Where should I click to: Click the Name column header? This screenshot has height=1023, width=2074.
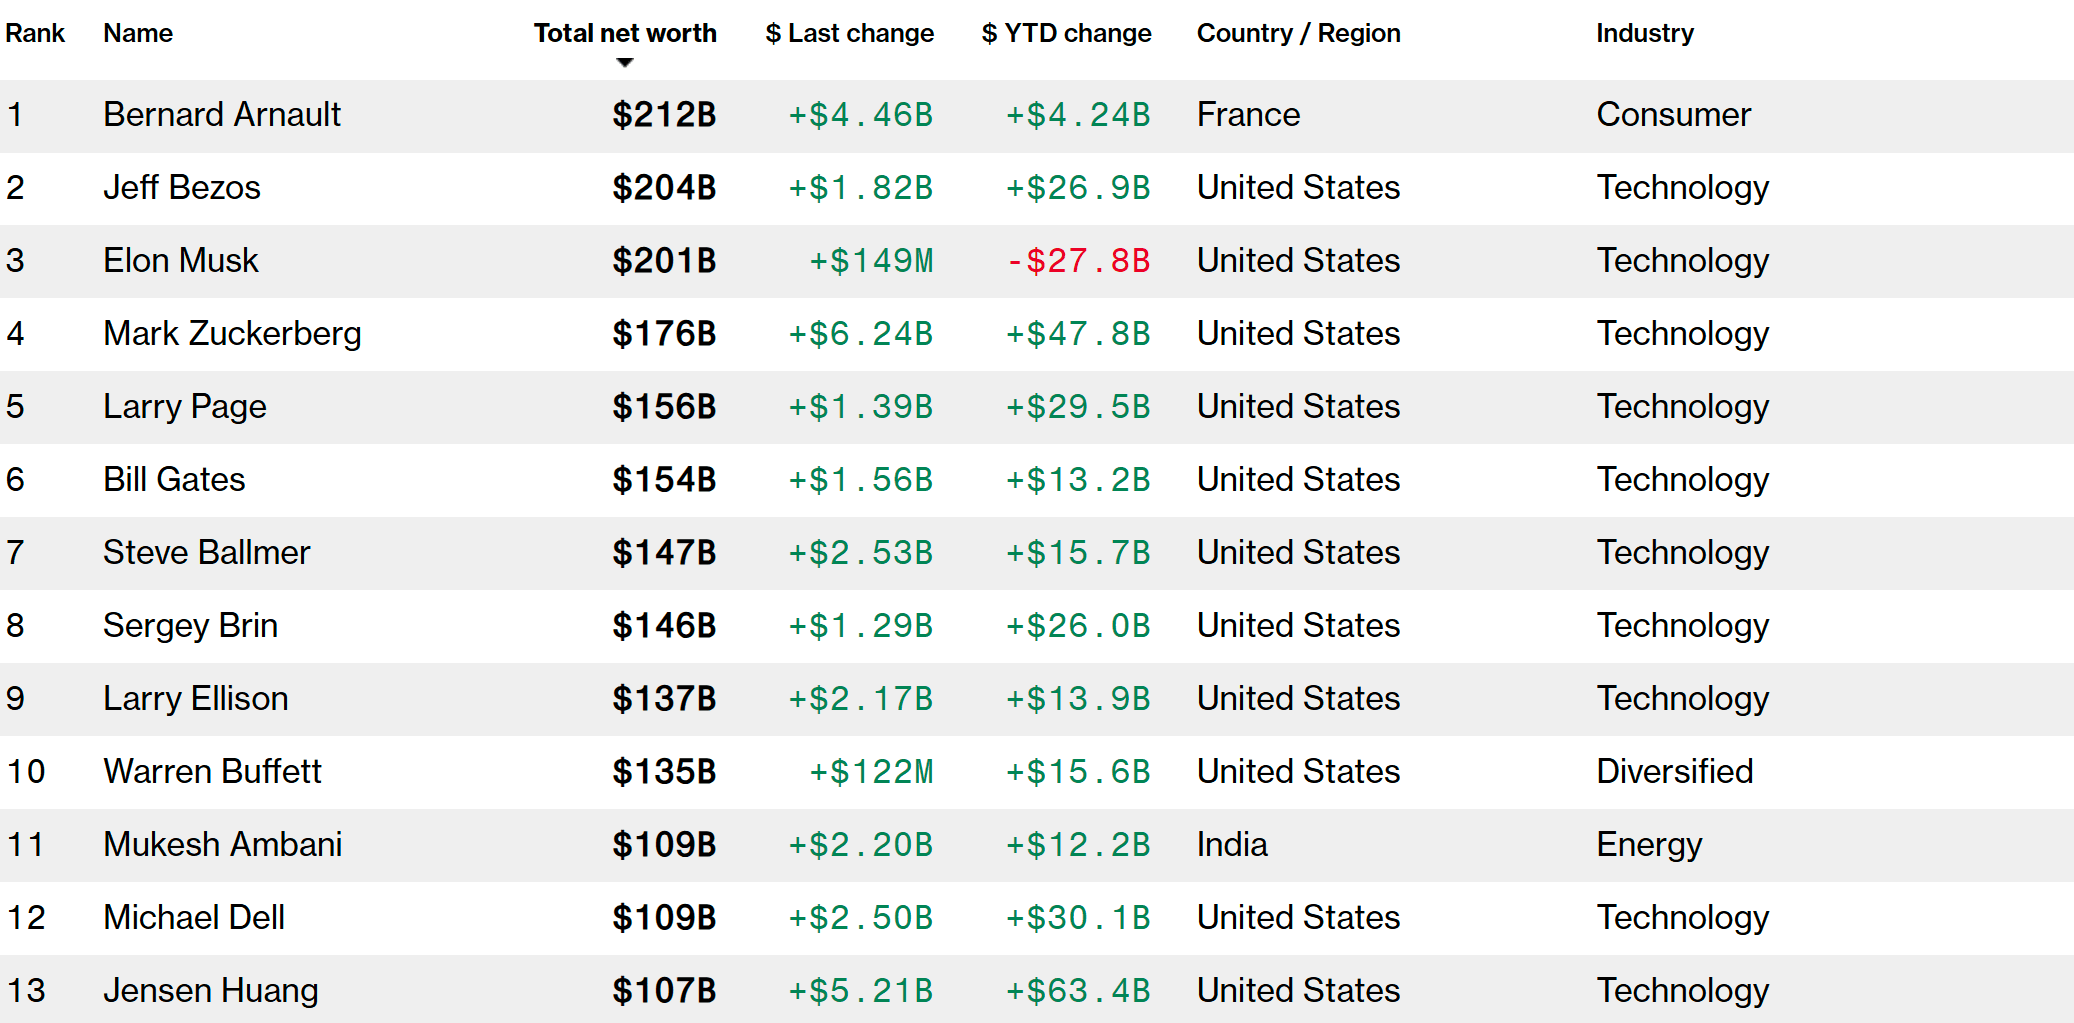tap(138, 33)
